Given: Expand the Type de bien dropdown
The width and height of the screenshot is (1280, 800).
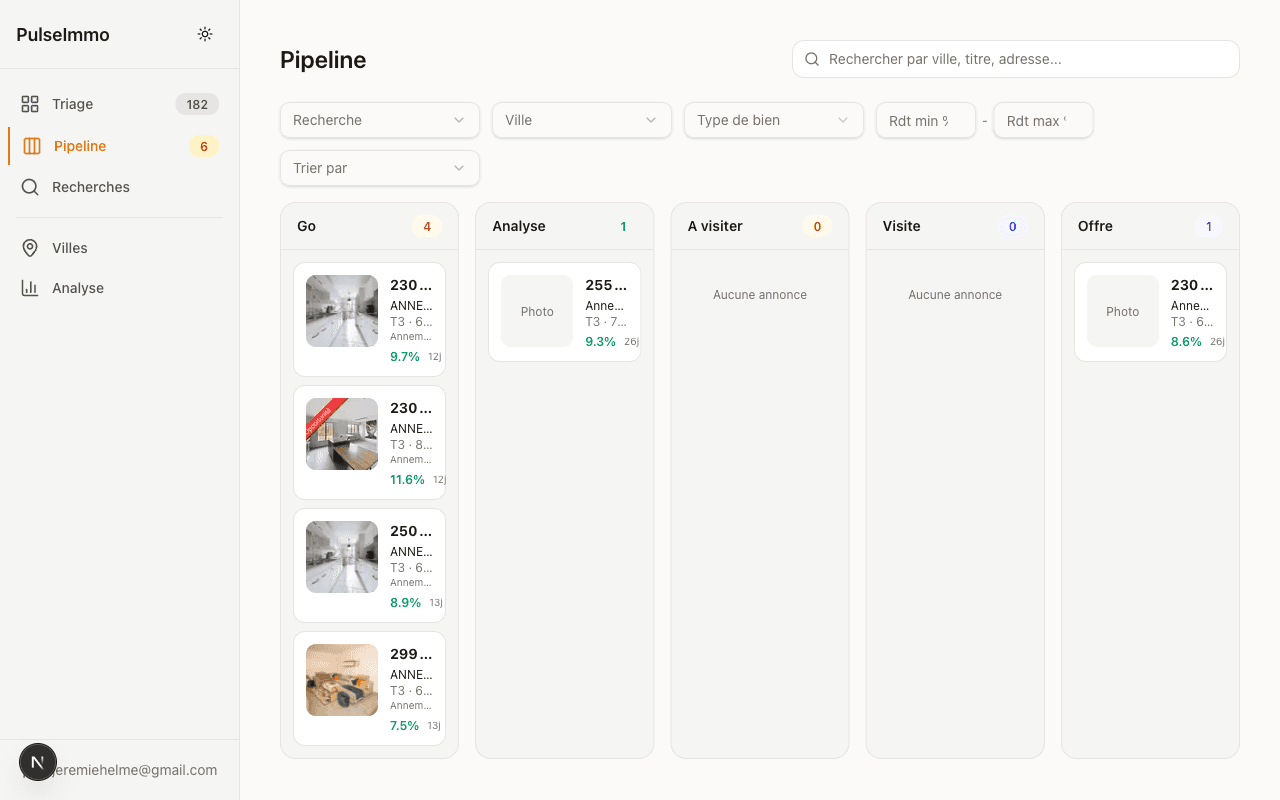Looking at the screenshot, I should (x=773, y=119).
